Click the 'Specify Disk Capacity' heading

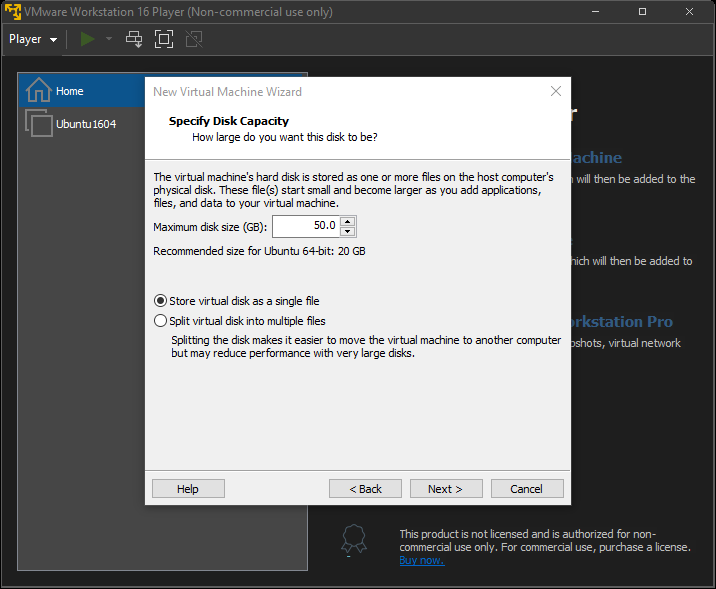click(229, 121)
